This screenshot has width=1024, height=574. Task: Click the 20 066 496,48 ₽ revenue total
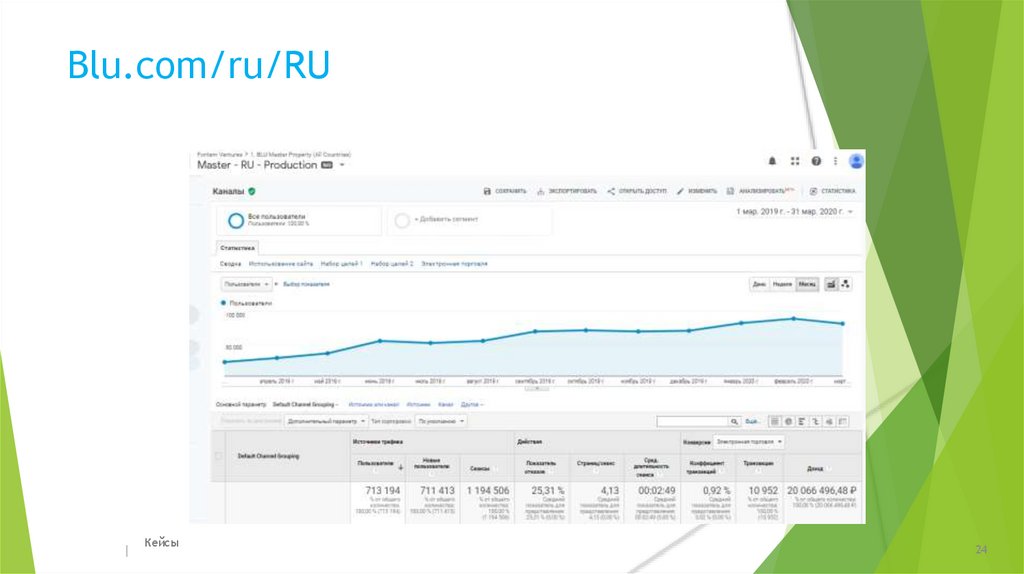[x=822, y=490]
